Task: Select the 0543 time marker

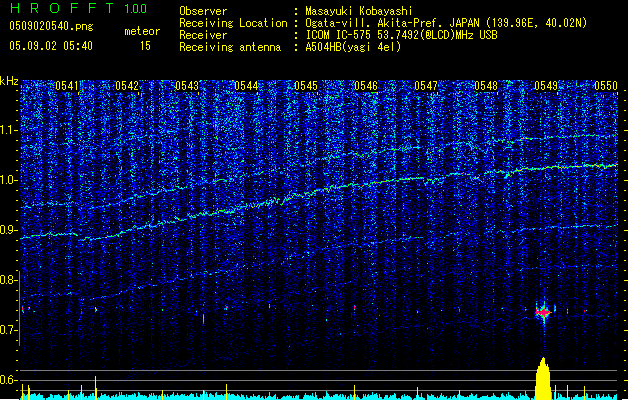Action: click(187, 86)
